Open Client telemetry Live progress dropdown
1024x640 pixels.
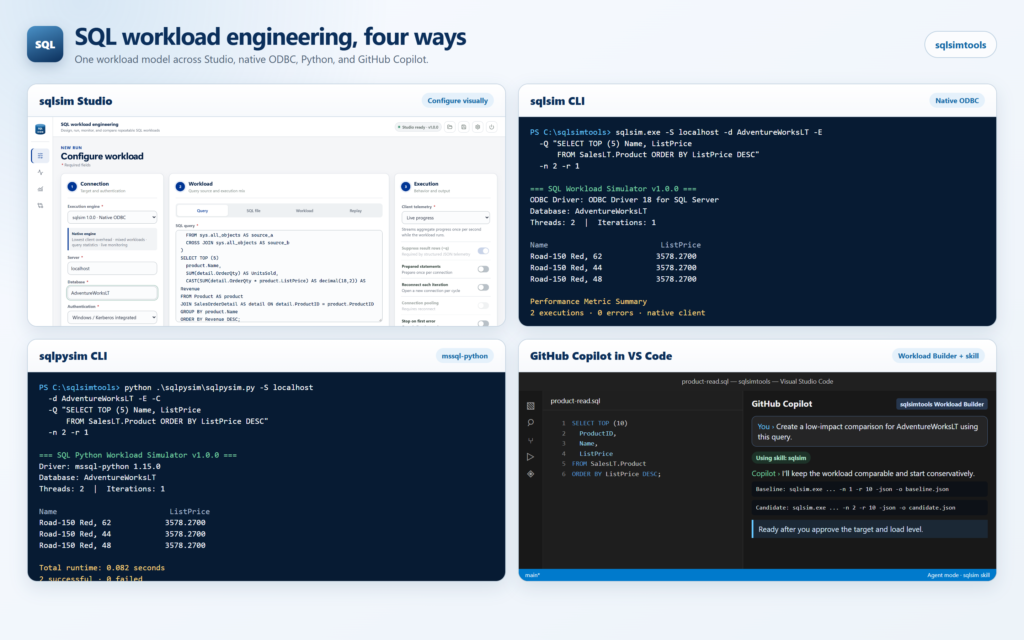(445, 217)
